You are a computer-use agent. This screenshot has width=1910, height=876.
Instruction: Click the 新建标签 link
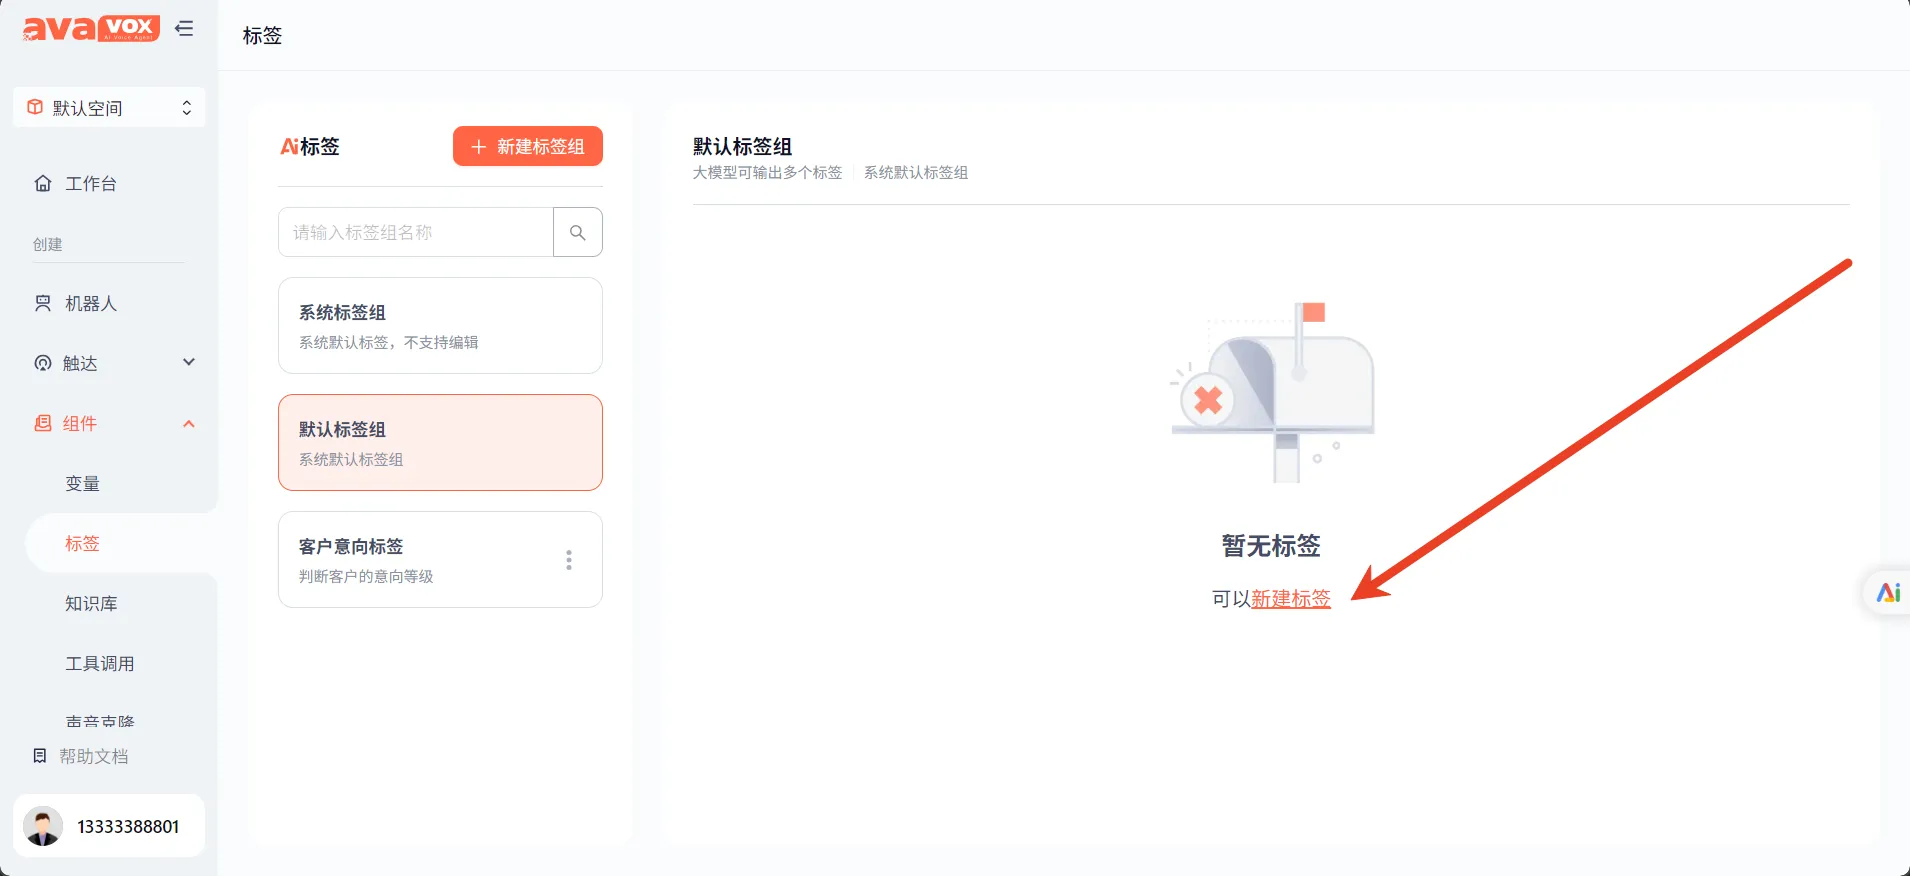tap(1290, 599)
